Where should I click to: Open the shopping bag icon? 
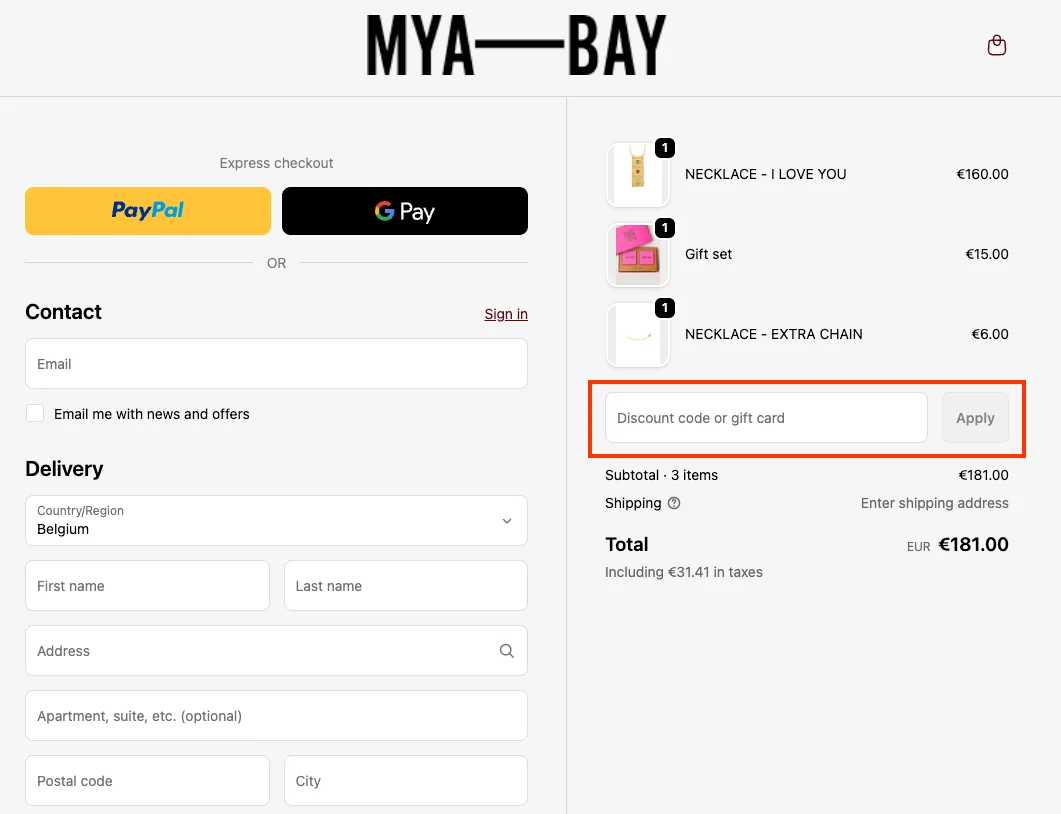[x=996, y=45]
